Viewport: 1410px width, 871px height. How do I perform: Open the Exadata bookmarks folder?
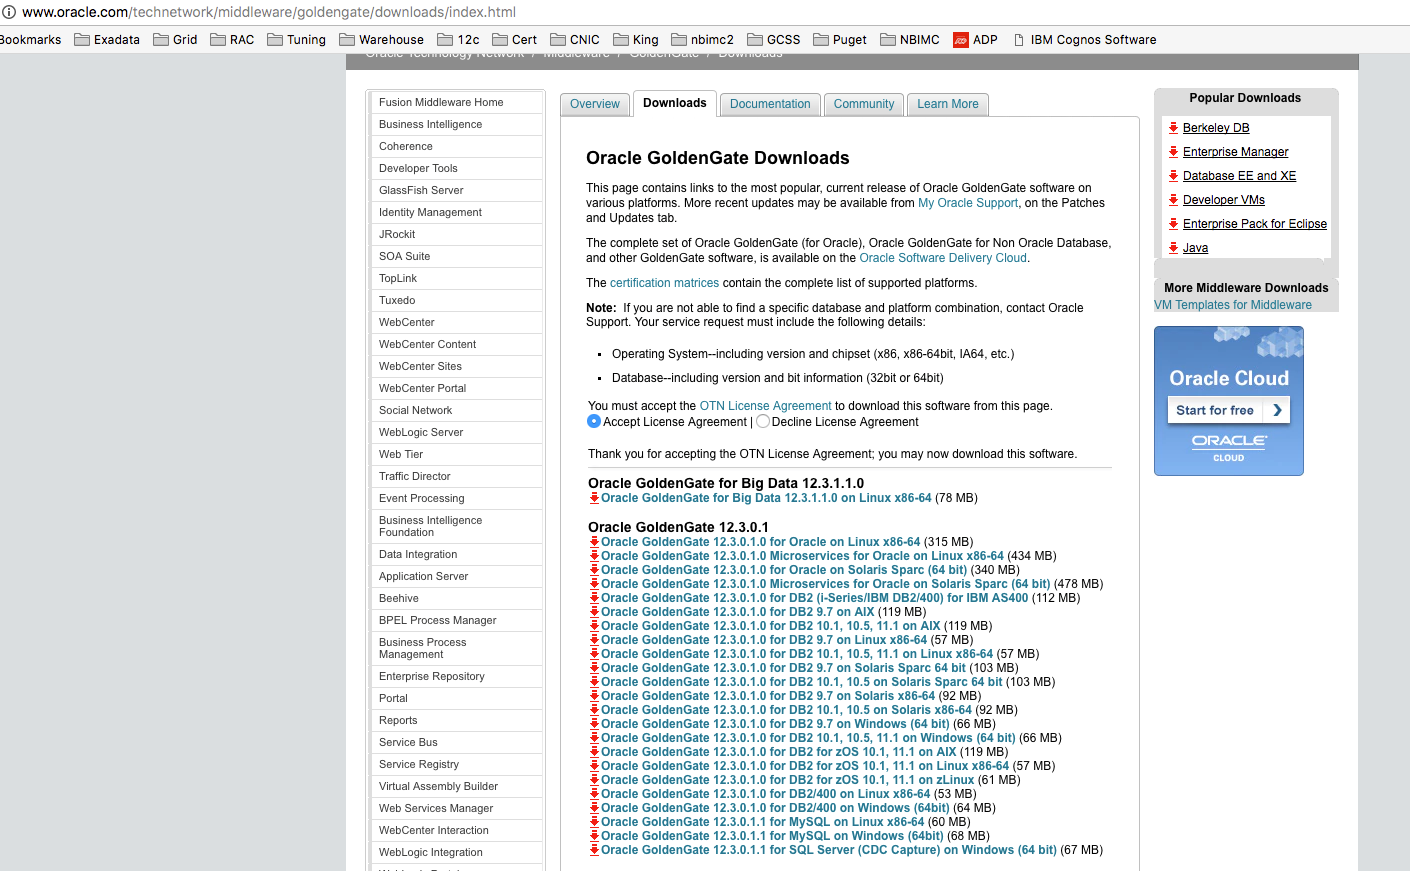107,39
